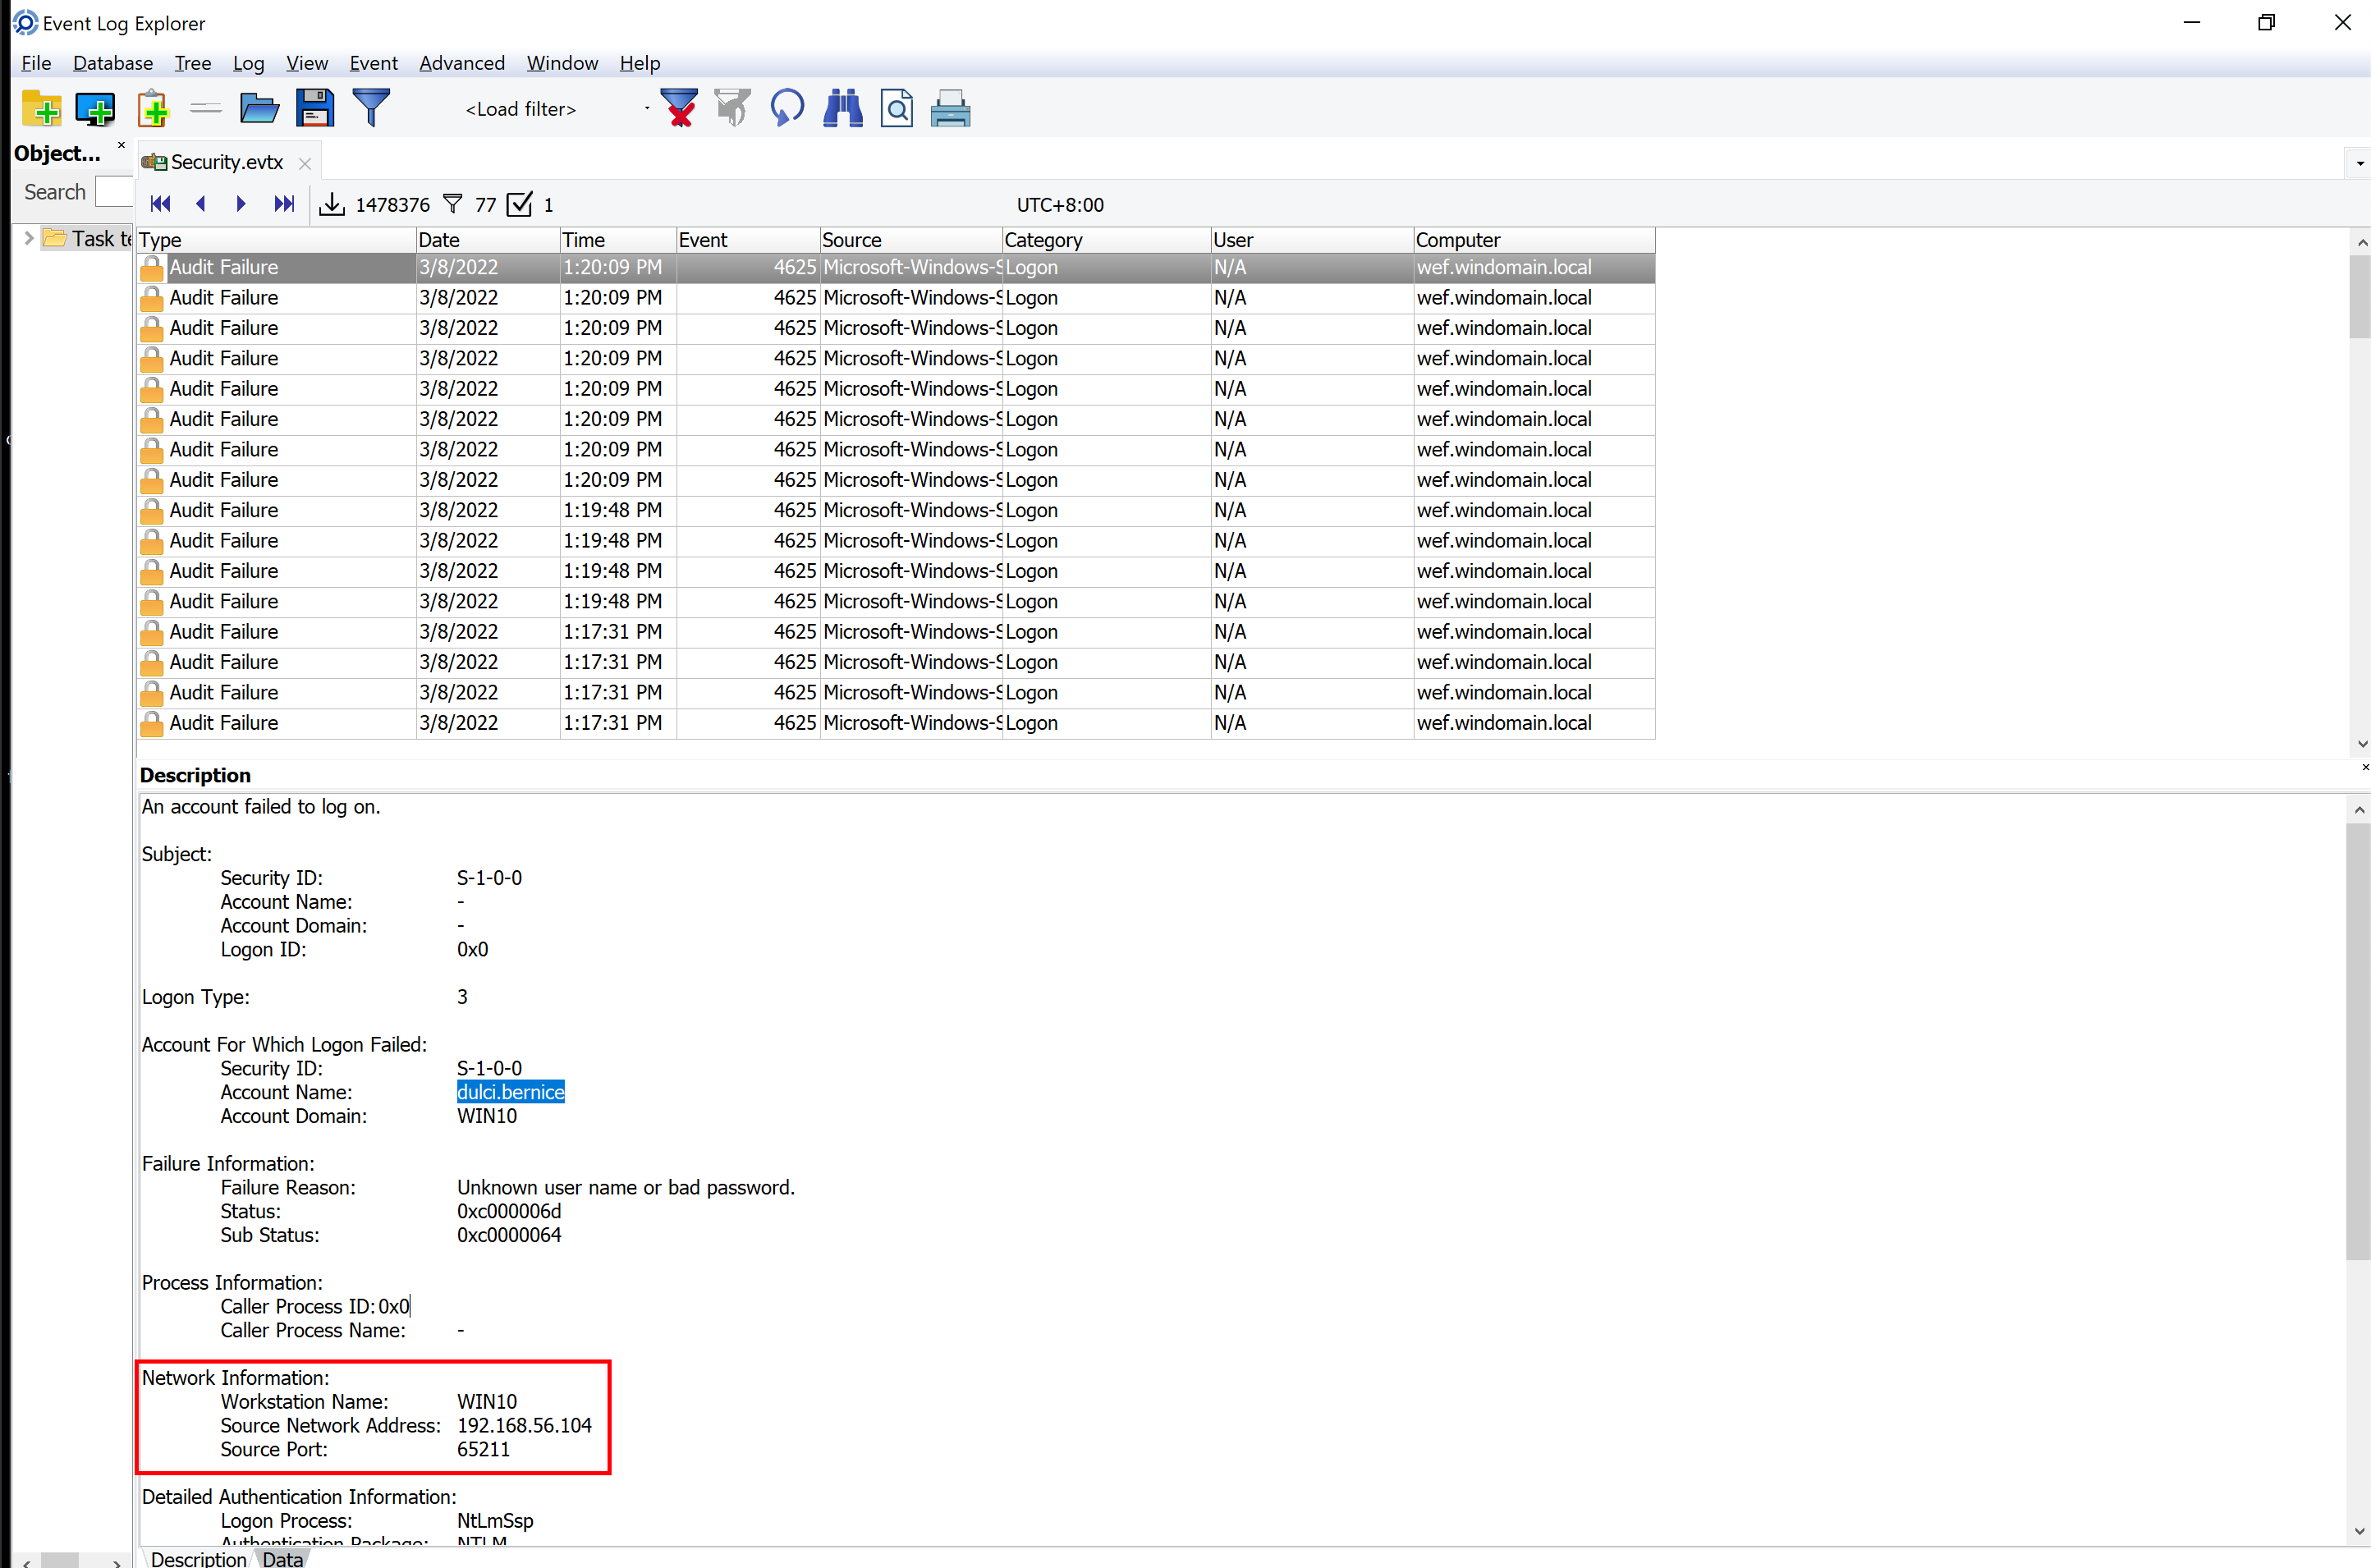2371x1568 pixels.
Task: Open the Window menu
Action: tap(562, 63)
